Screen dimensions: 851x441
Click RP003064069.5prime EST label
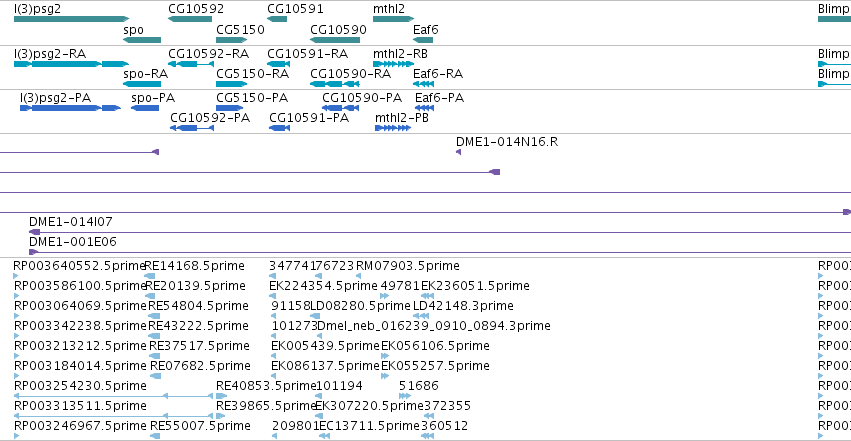click(x=80, y=306)
